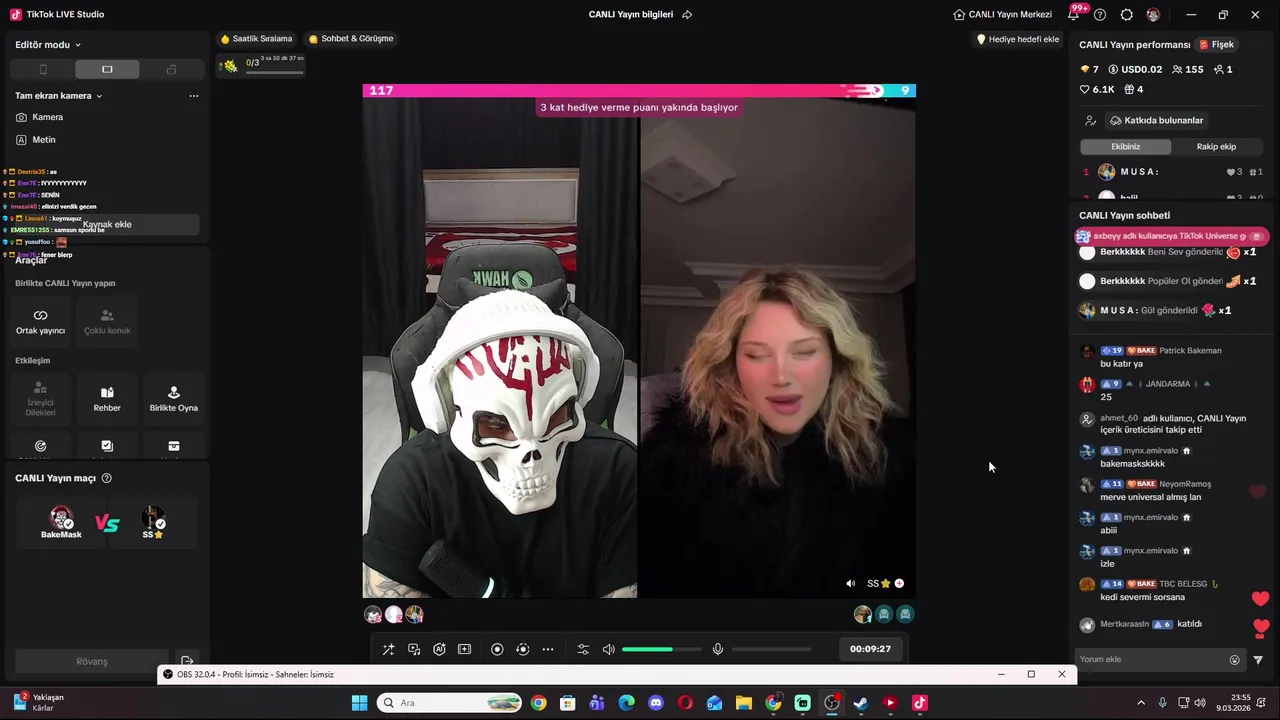Open the scene three-dot menu
The height and width of the screenshot is (720, 1280).
pyautogui.click(x=193, y=96)
